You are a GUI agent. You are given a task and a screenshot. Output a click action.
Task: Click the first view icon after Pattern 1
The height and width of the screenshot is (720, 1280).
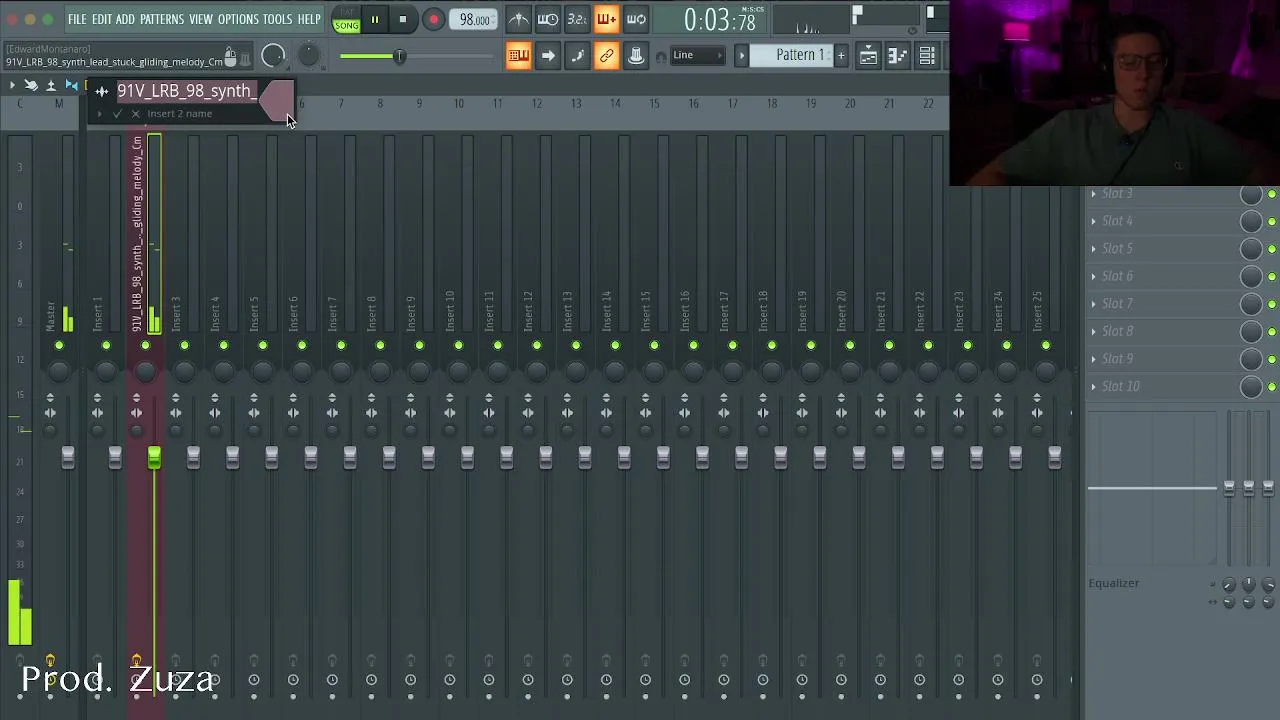pos(868,55)
